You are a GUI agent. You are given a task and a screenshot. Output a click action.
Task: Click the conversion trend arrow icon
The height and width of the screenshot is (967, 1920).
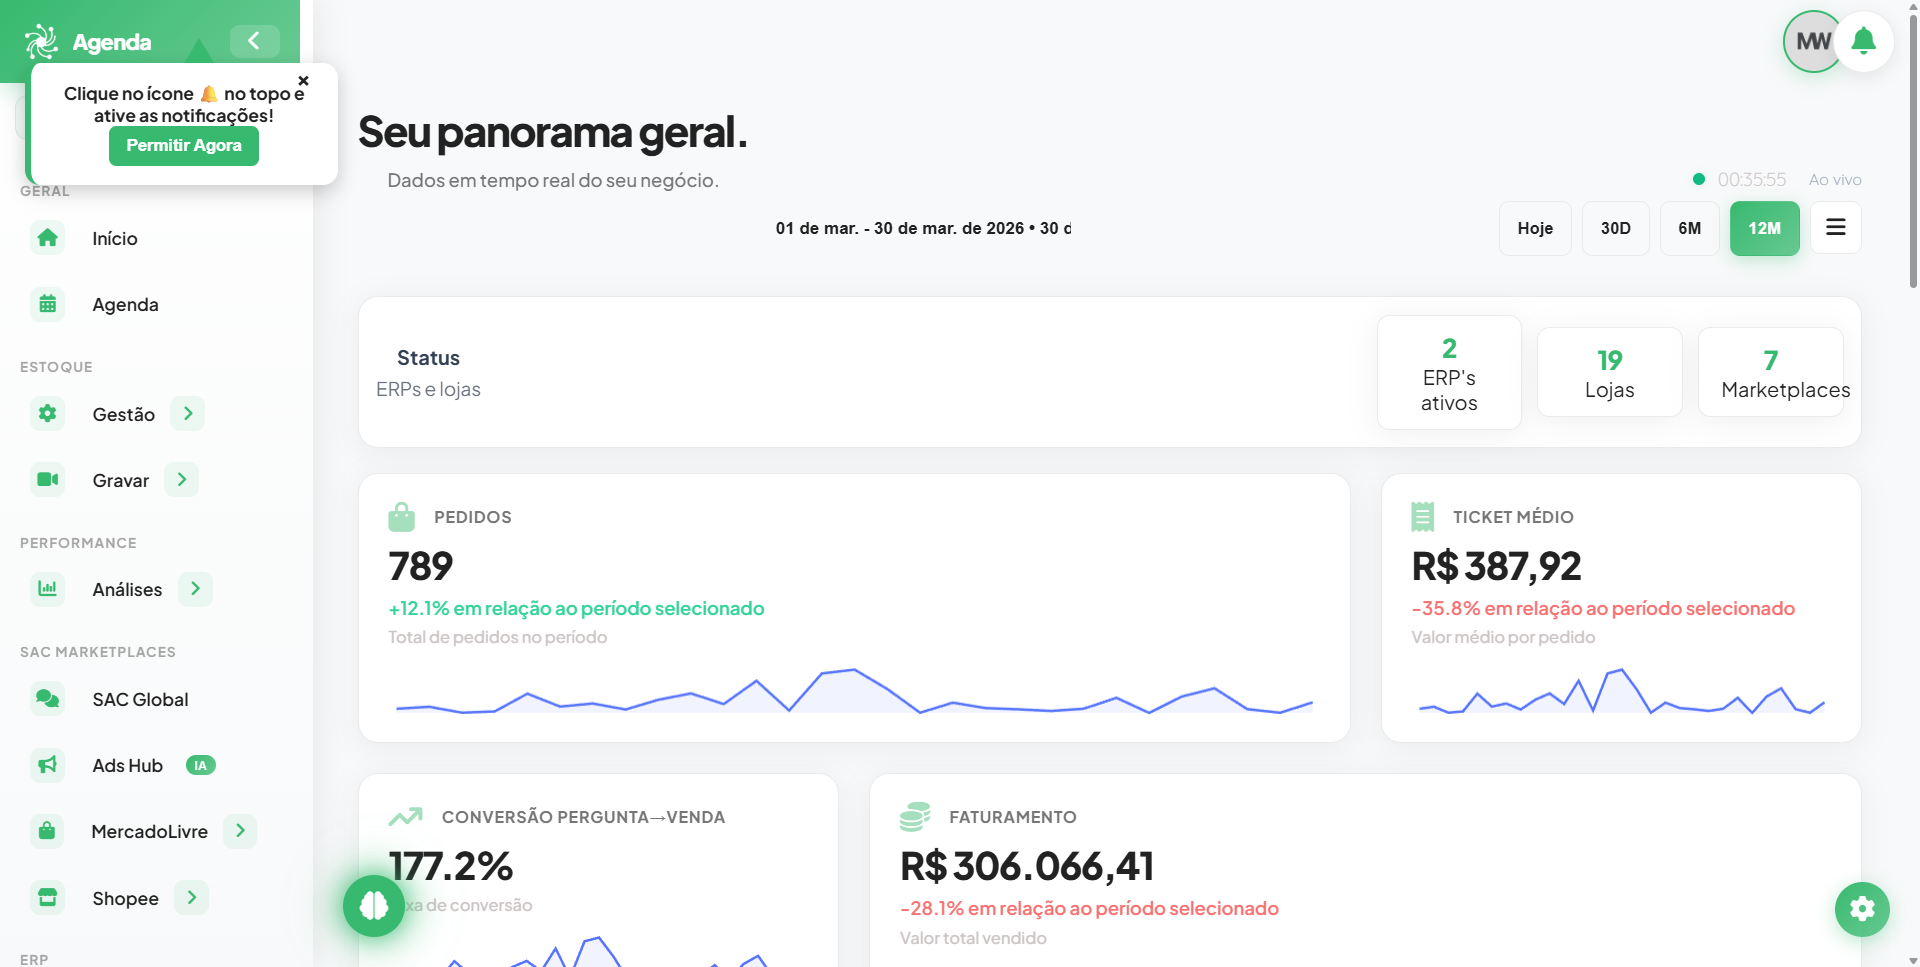(x=405, y=817)
